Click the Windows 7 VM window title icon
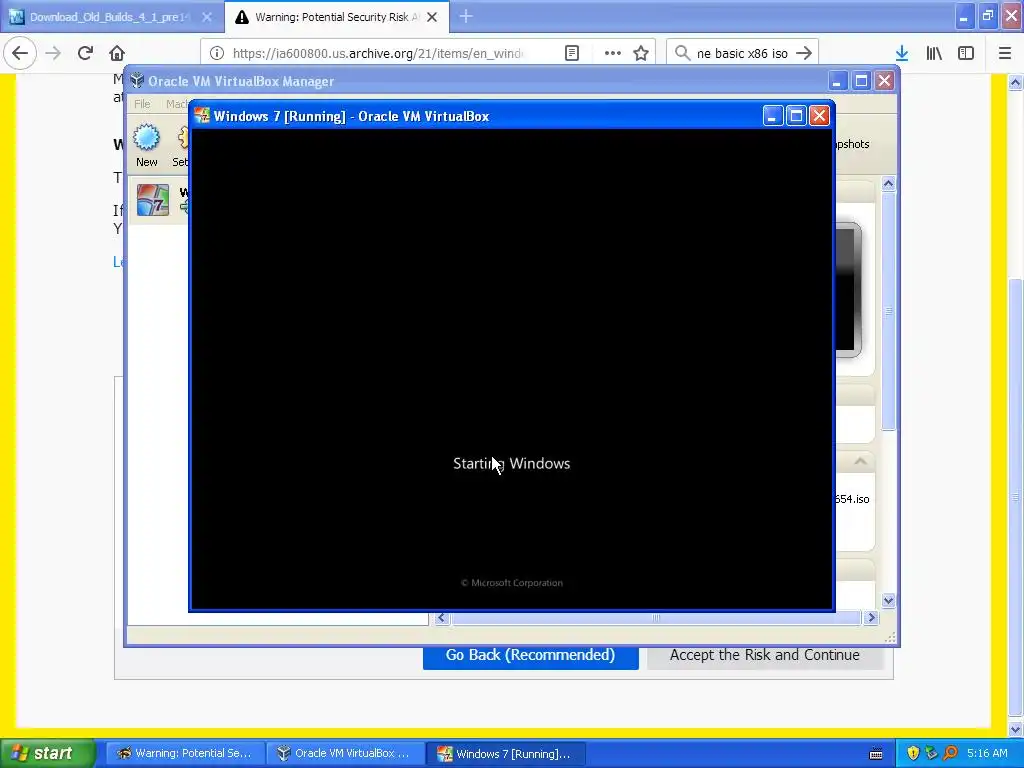1024x768 pixels. click(202, 116)
